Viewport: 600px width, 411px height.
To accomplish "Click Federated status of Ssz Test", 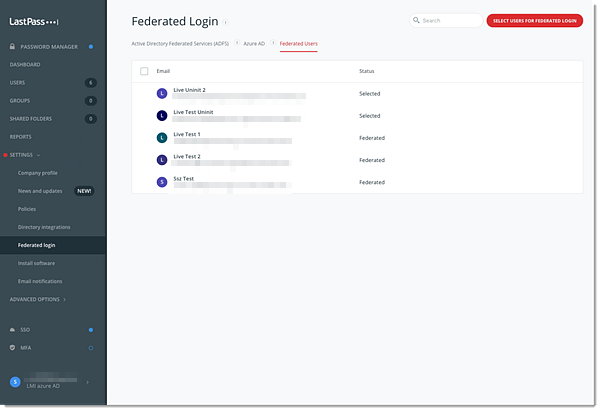I will (372, 182).
